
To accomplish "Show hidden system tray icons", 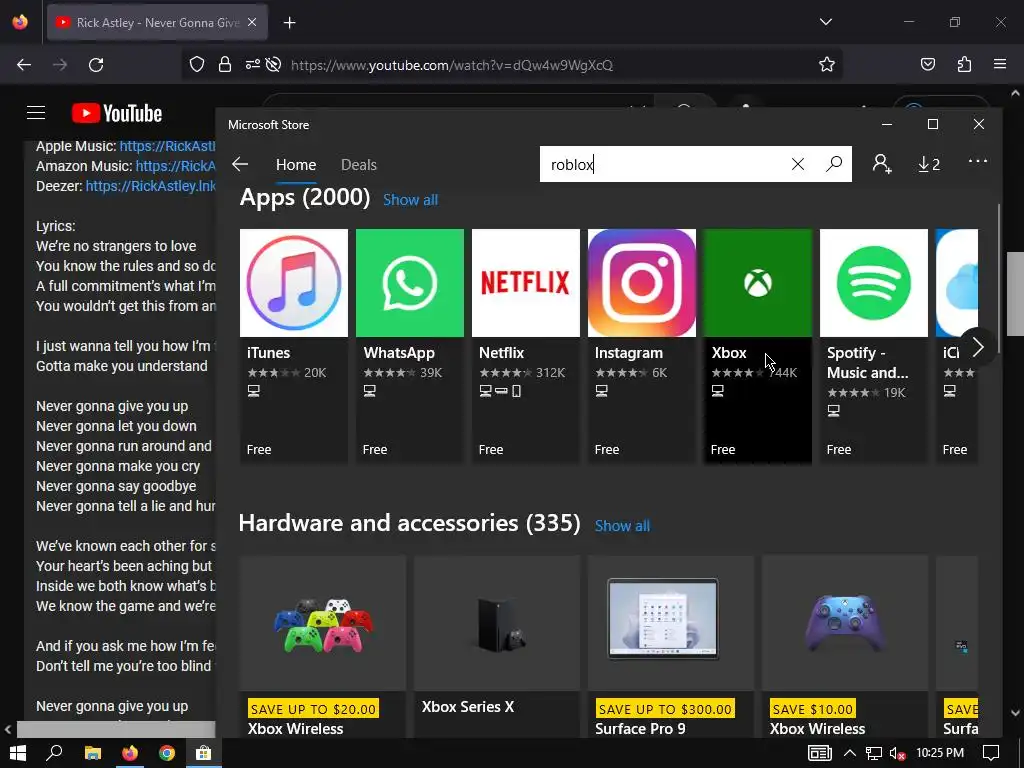I will pos(850,753).
